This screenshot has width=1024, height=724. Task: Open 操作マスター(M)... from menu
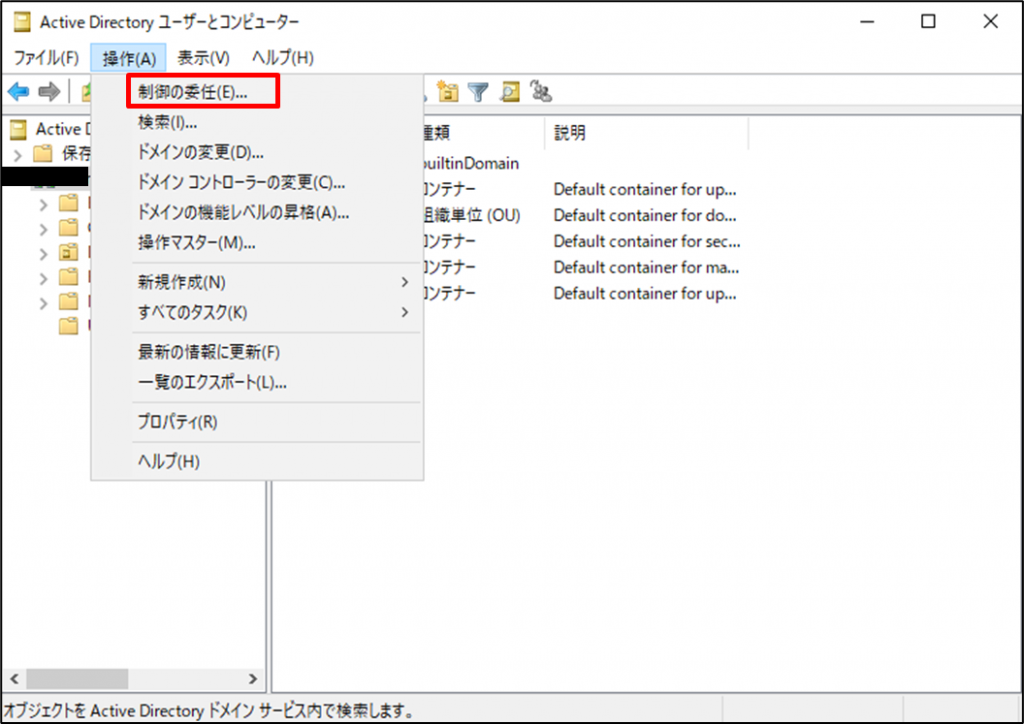click(x=257, y=242)
